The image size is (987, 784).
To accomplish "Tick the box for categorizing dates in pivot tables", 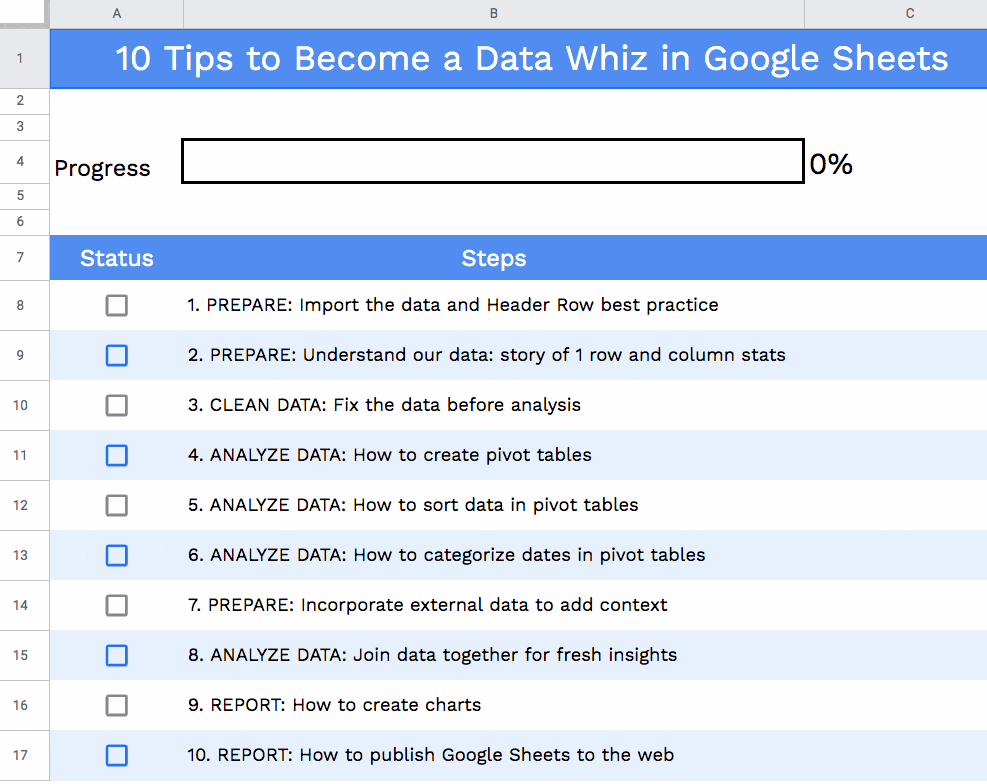I will tap(117, 555).
